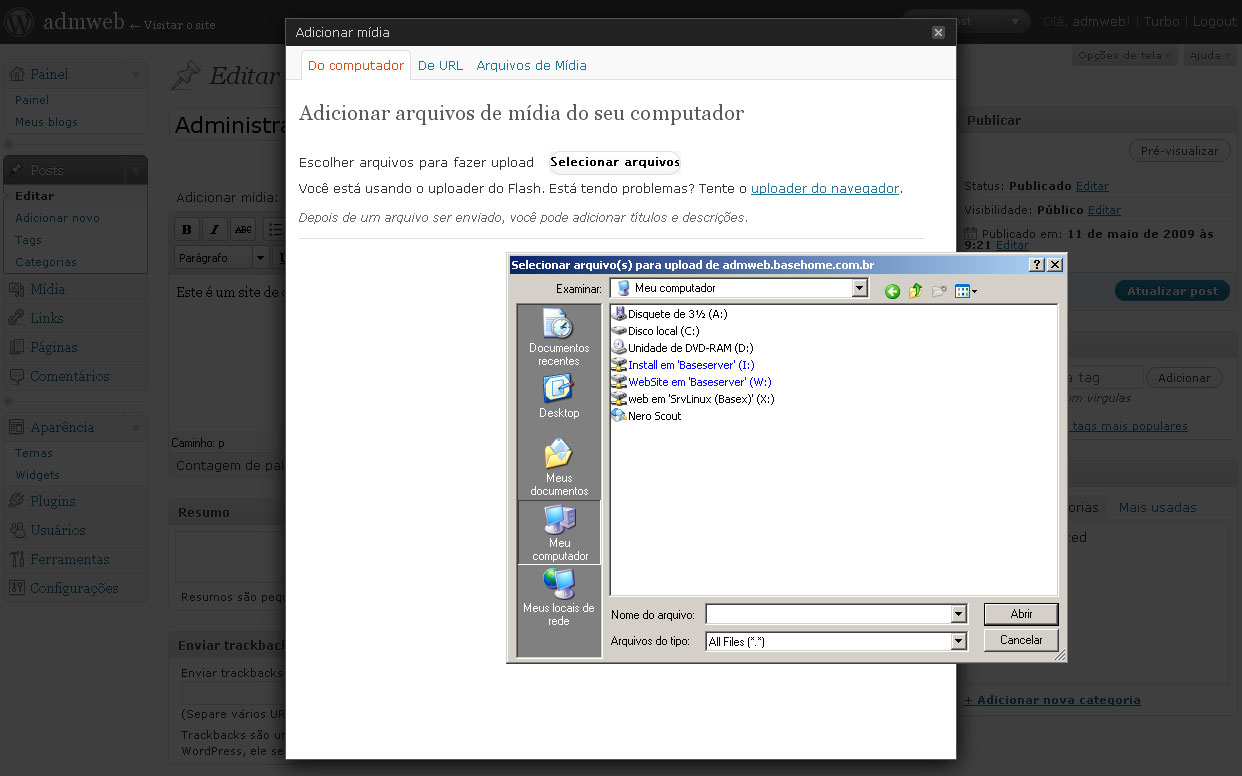Open Documentos recentes in places bar
The image size is (1242, 776).
coord(559,337)
